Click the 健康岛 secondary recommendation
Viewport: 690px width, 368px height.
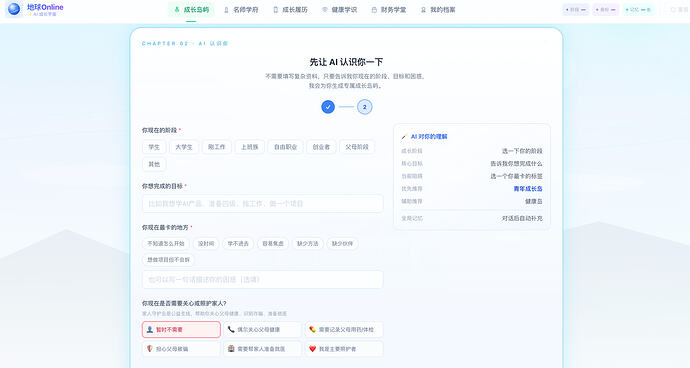click(534, 201)
